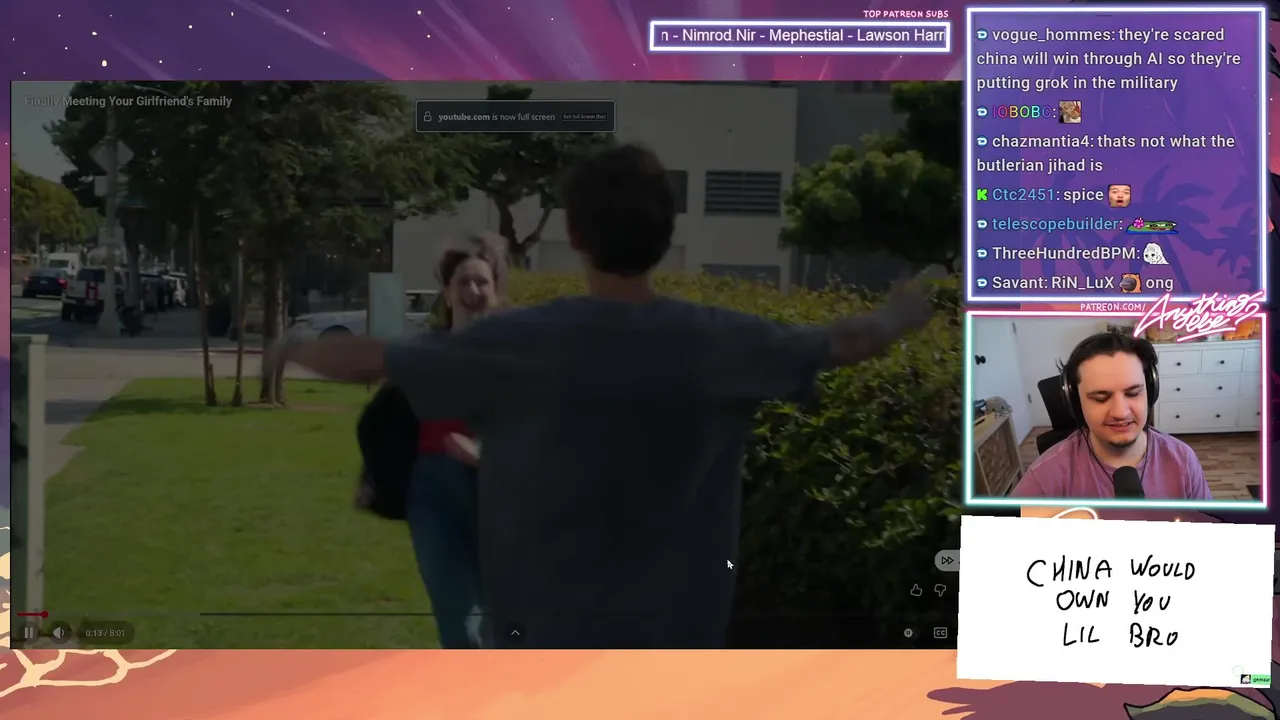Click the lock icon in fullscreen notice

point(428,117)
